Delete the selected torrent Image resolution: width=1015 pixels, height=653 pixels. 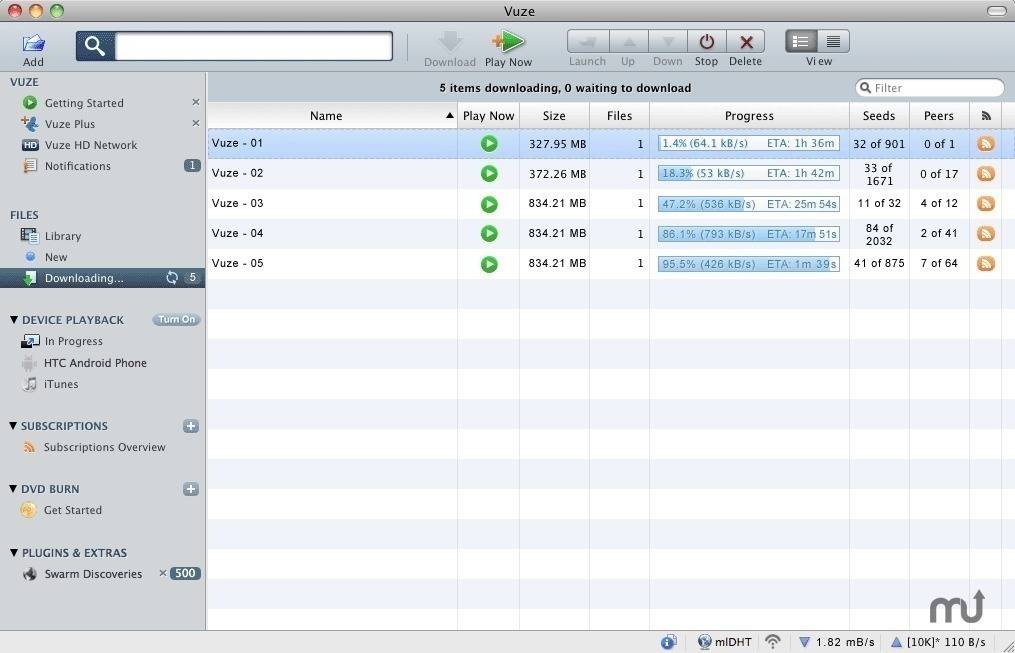746,41
